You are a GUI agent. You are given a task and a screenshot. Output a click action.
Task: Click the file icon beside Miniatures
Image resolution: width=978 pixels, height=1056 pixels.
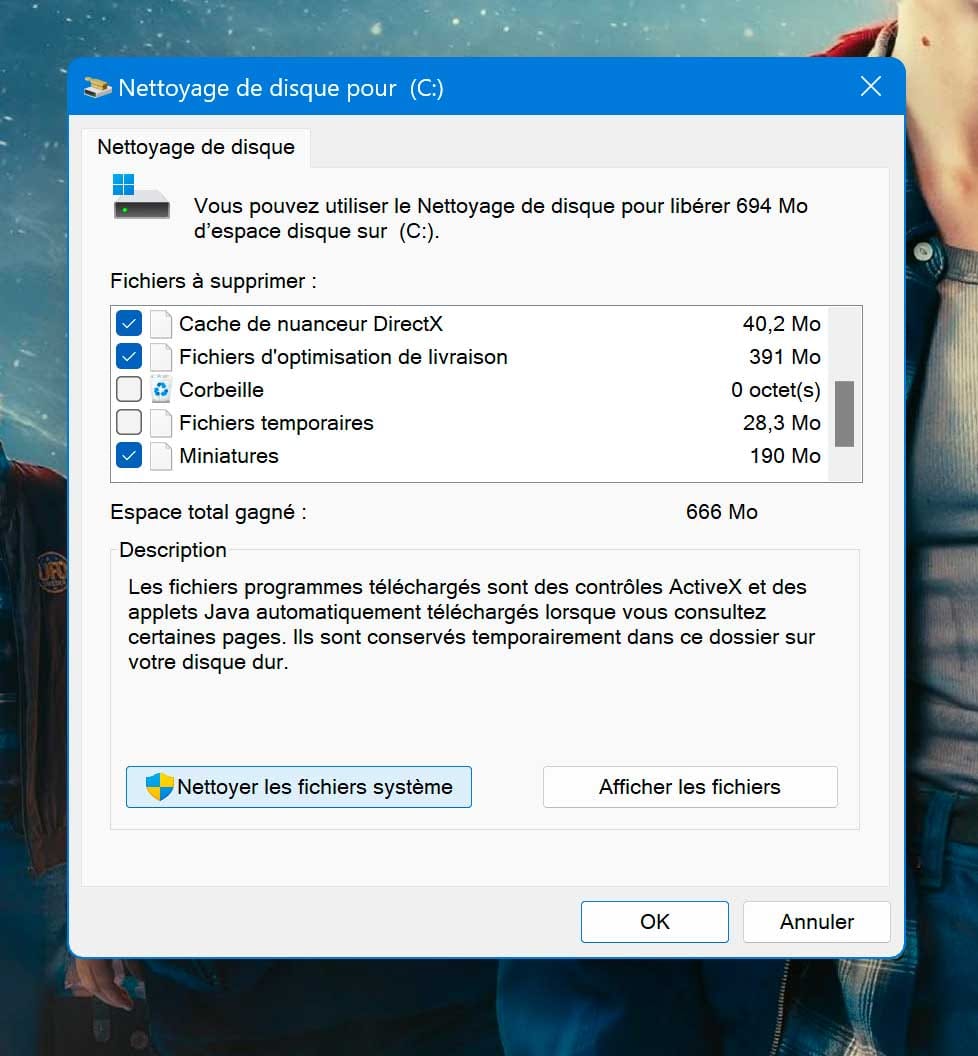[x=160, y=456]
